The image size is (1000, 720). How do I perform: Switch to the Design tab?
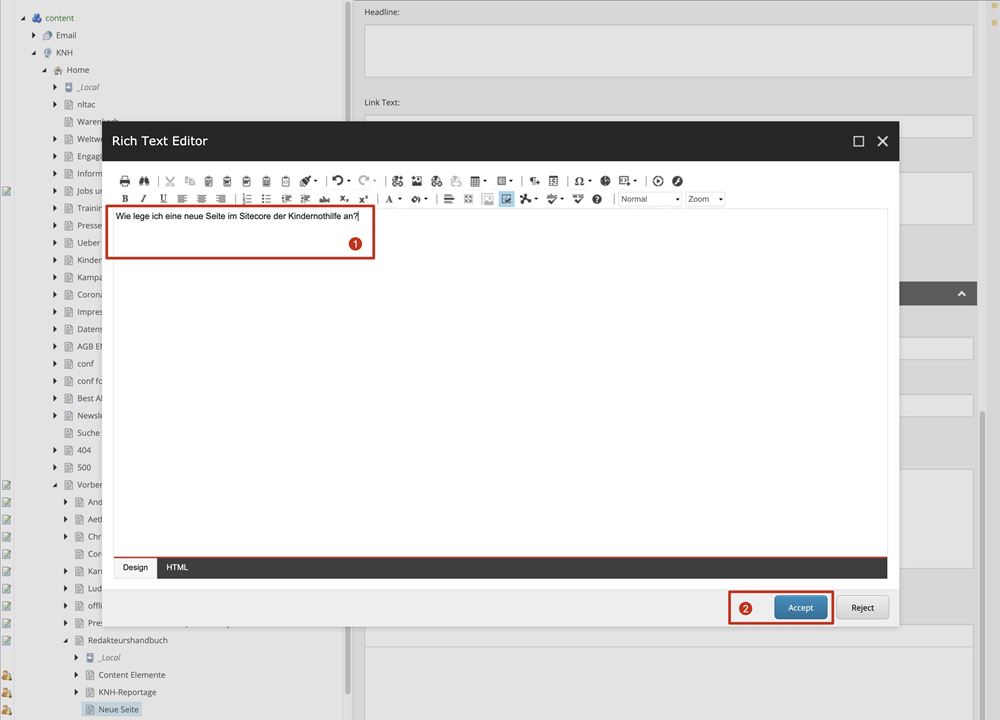(135, 568)
